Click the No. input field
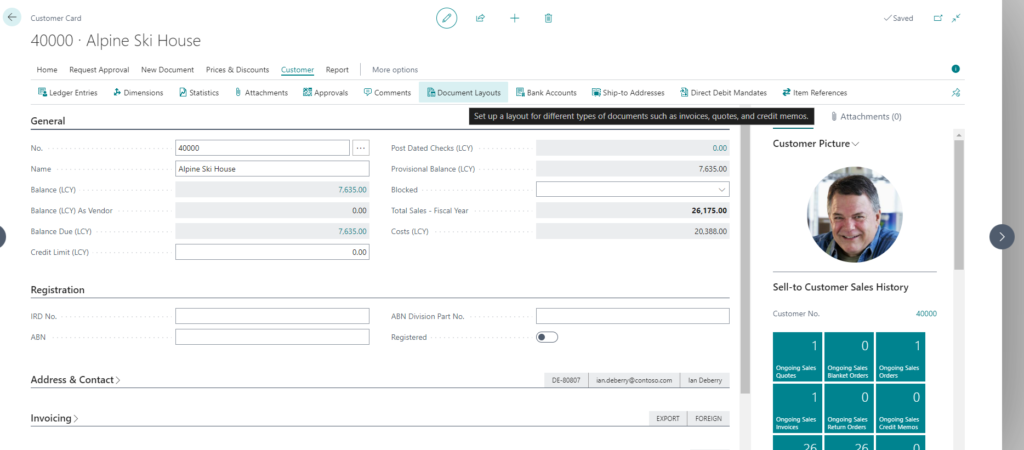Screen dimensions: 1024x450 pos(263,148)
